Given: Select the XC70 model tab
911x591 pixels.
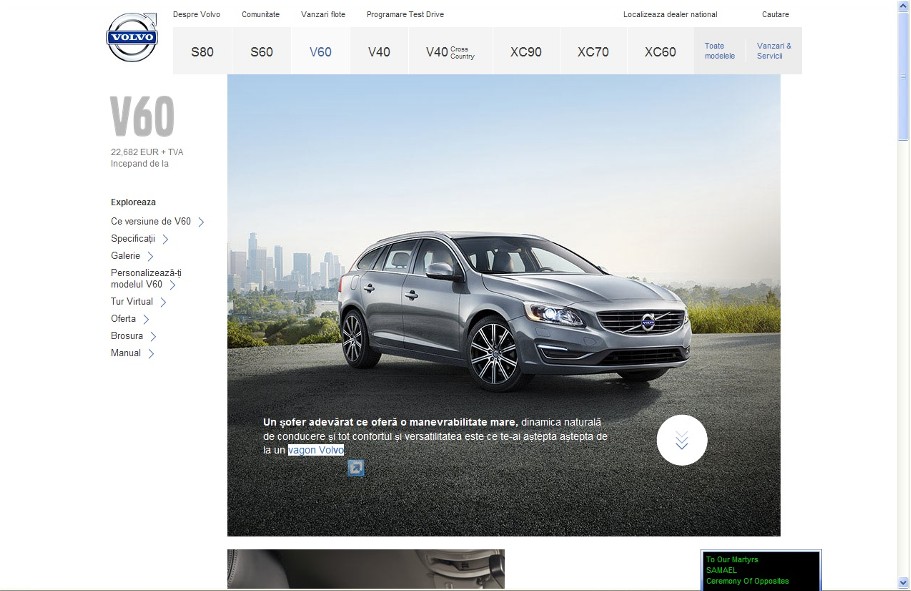Looking at the screenshot, I should point(593,51).
